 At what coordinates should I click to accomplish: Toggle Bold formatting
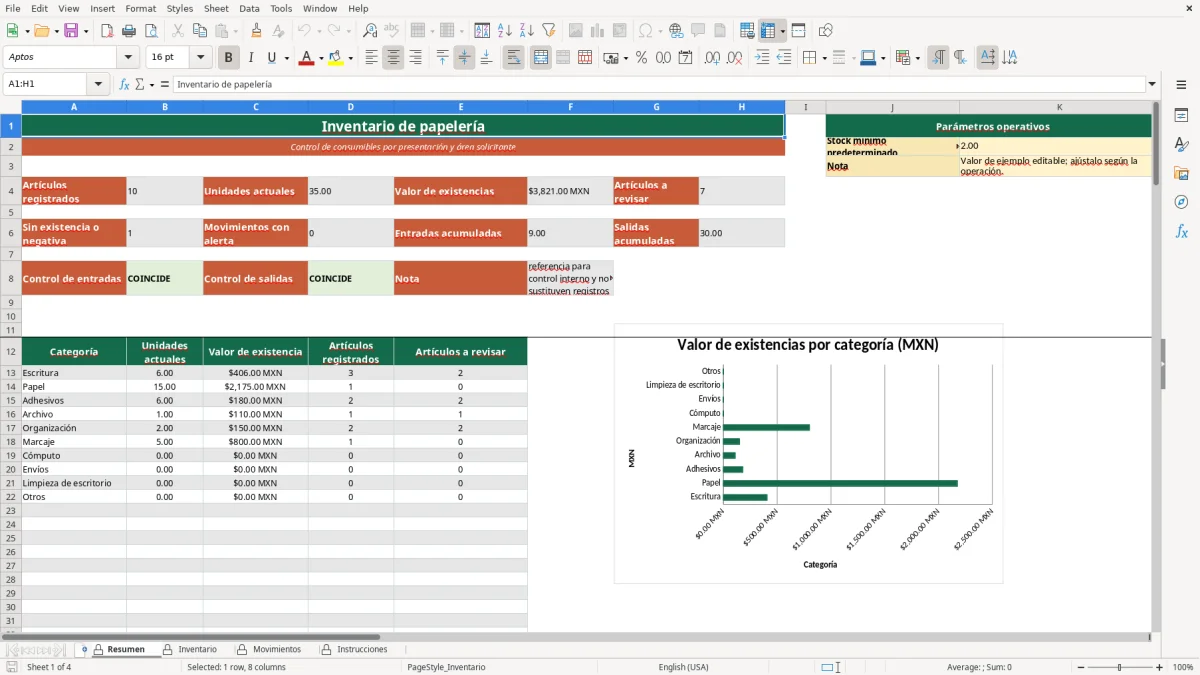[x=229, y=58]
